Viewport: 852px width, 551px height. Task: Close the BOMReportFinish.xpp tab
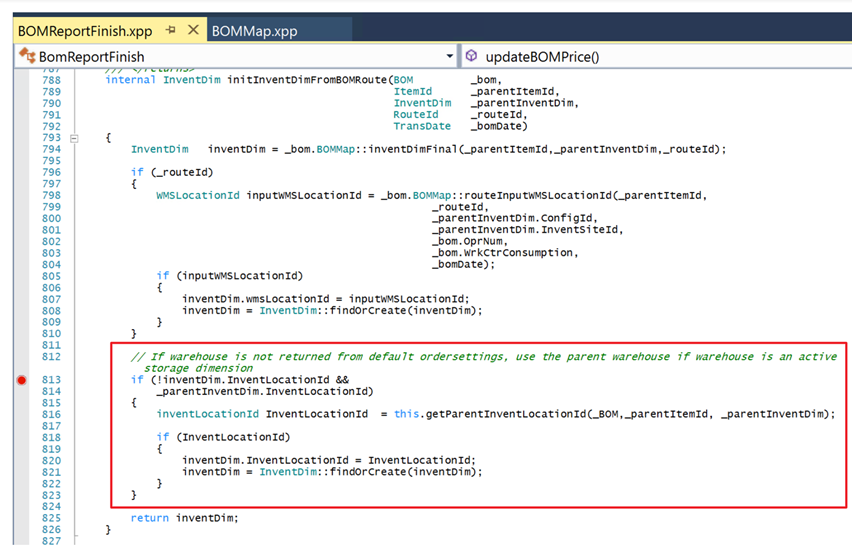tap(193, 31)
